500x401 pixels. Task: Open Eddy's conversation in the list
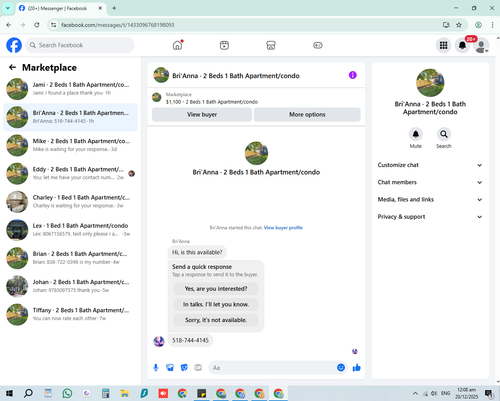point(70,174)
